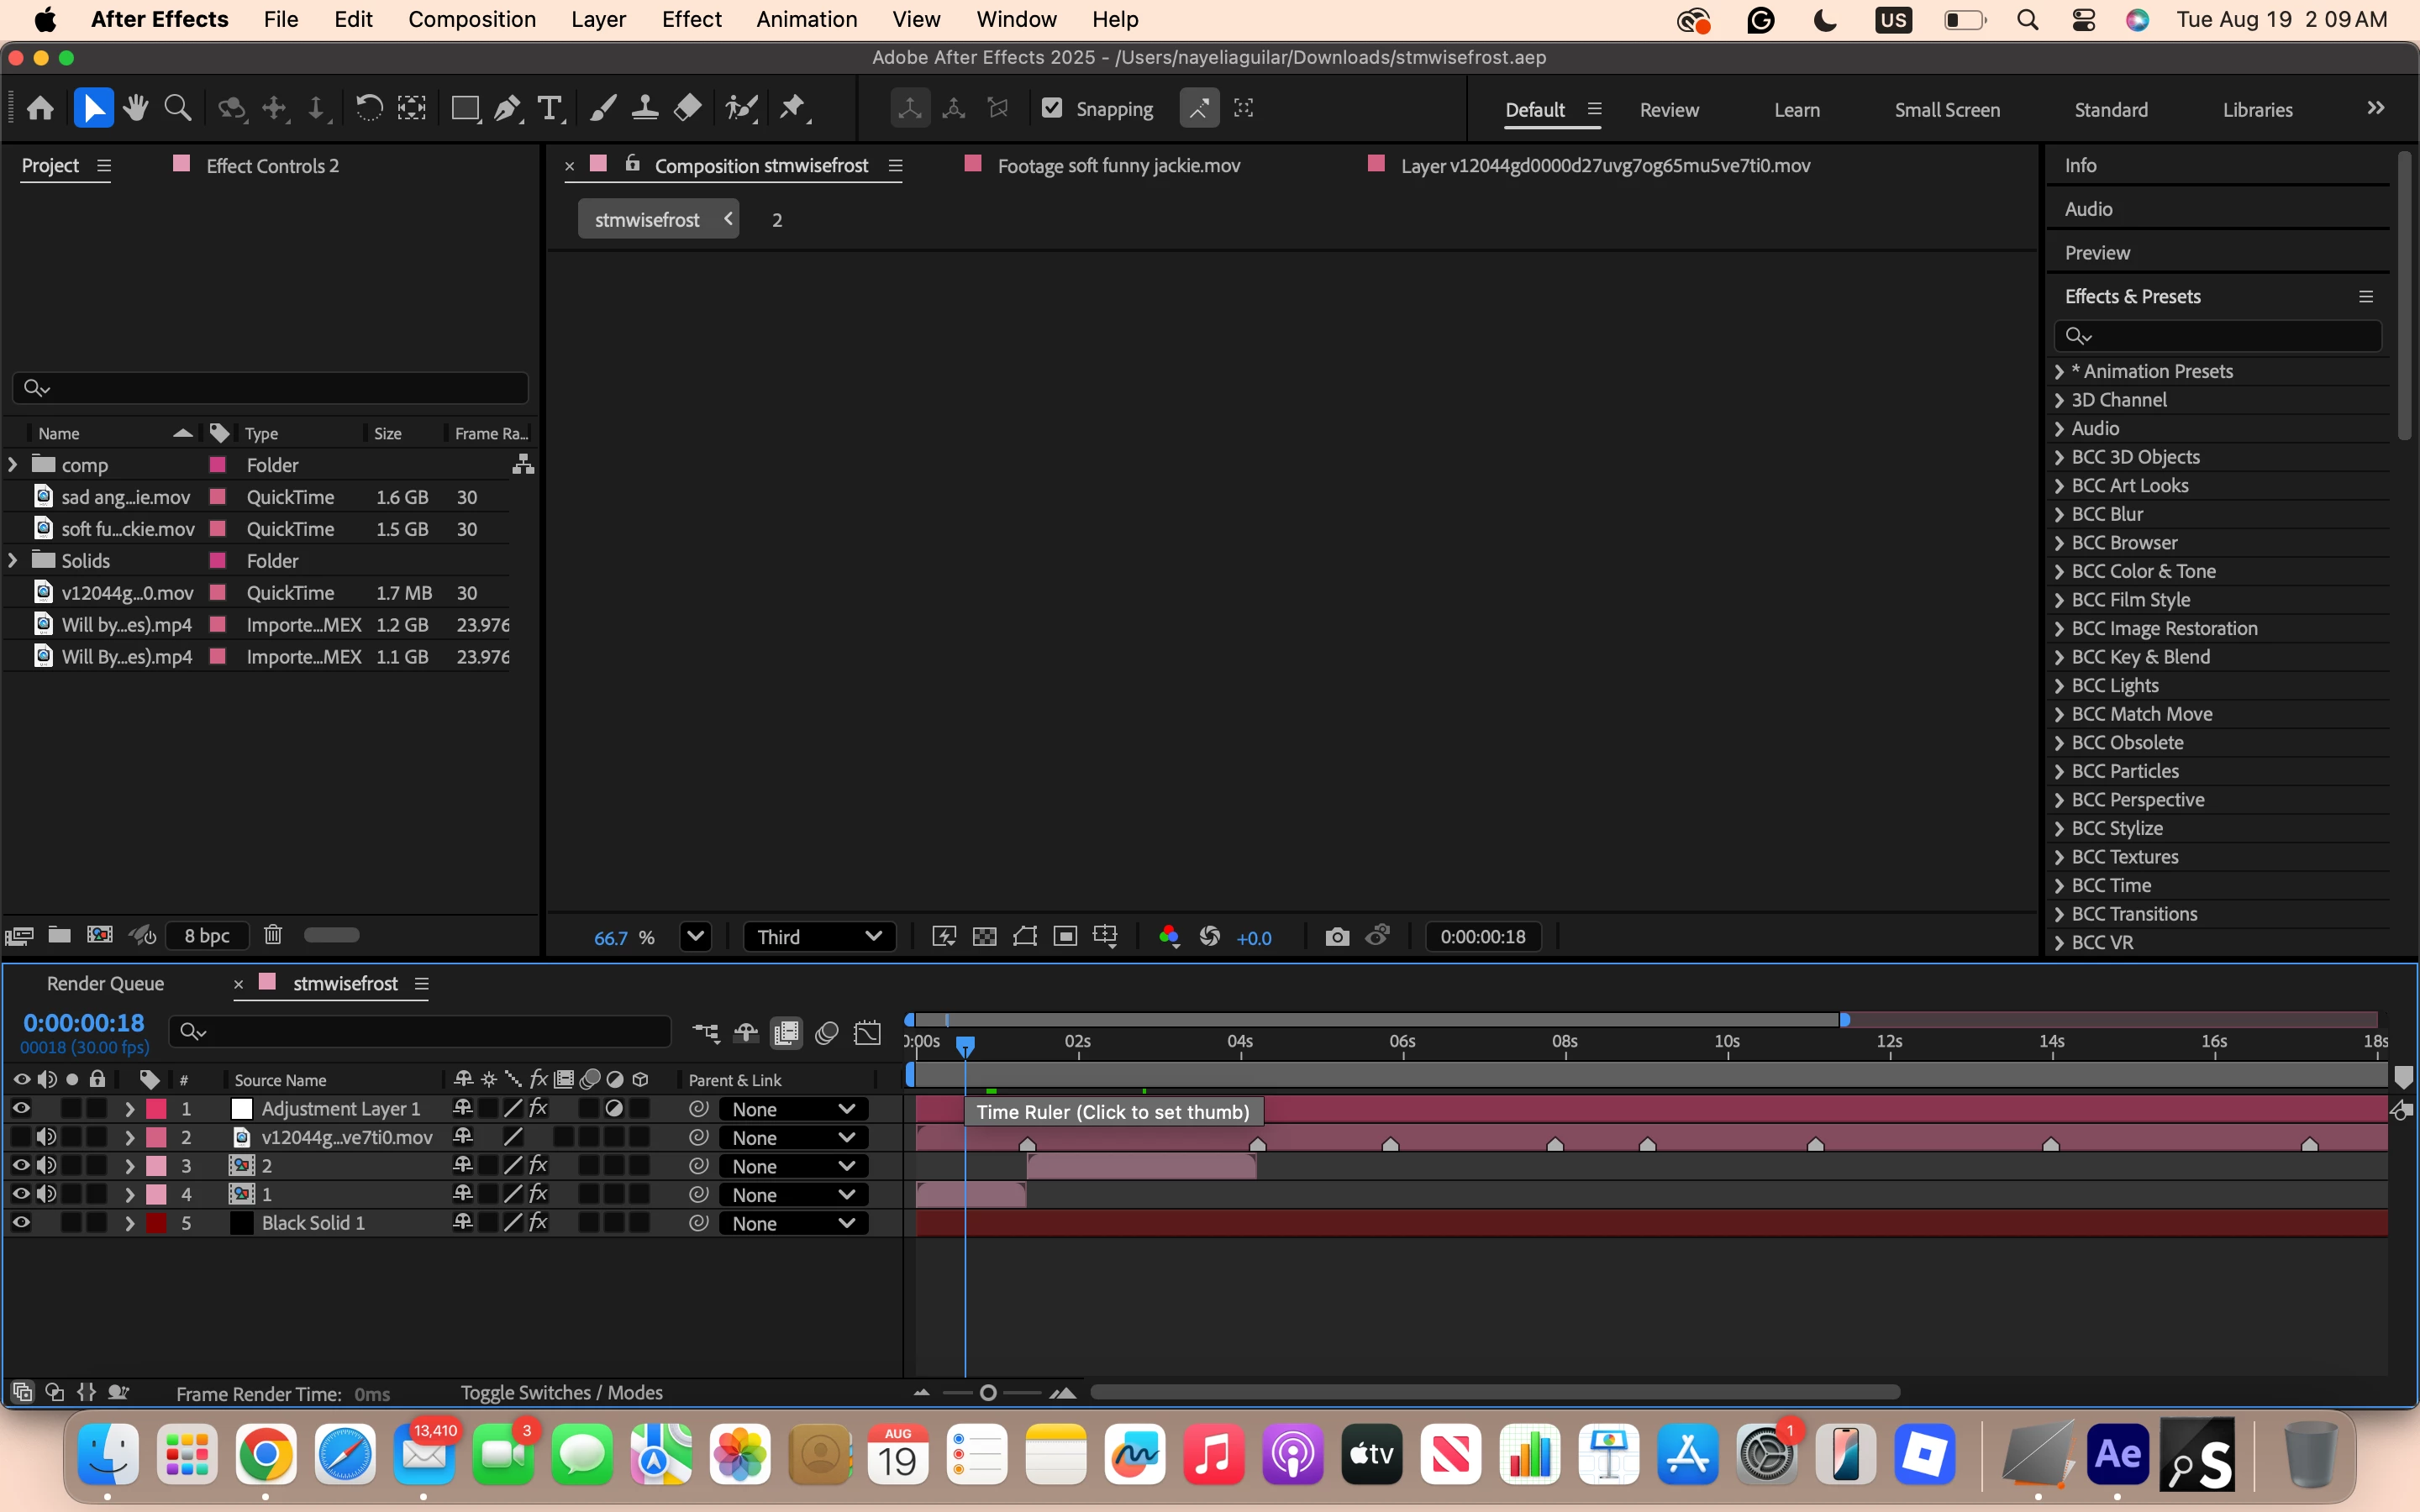Disable the Snapping checkbox
The image size is (2420, 1512).
[1052, 108]
